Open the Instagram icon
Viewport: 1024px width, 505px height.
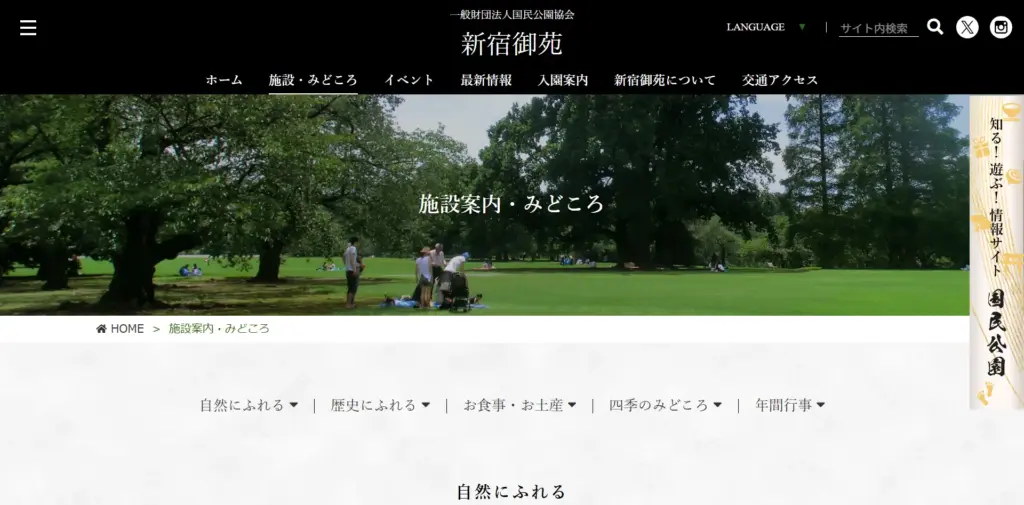click(x=1000, y=27)
